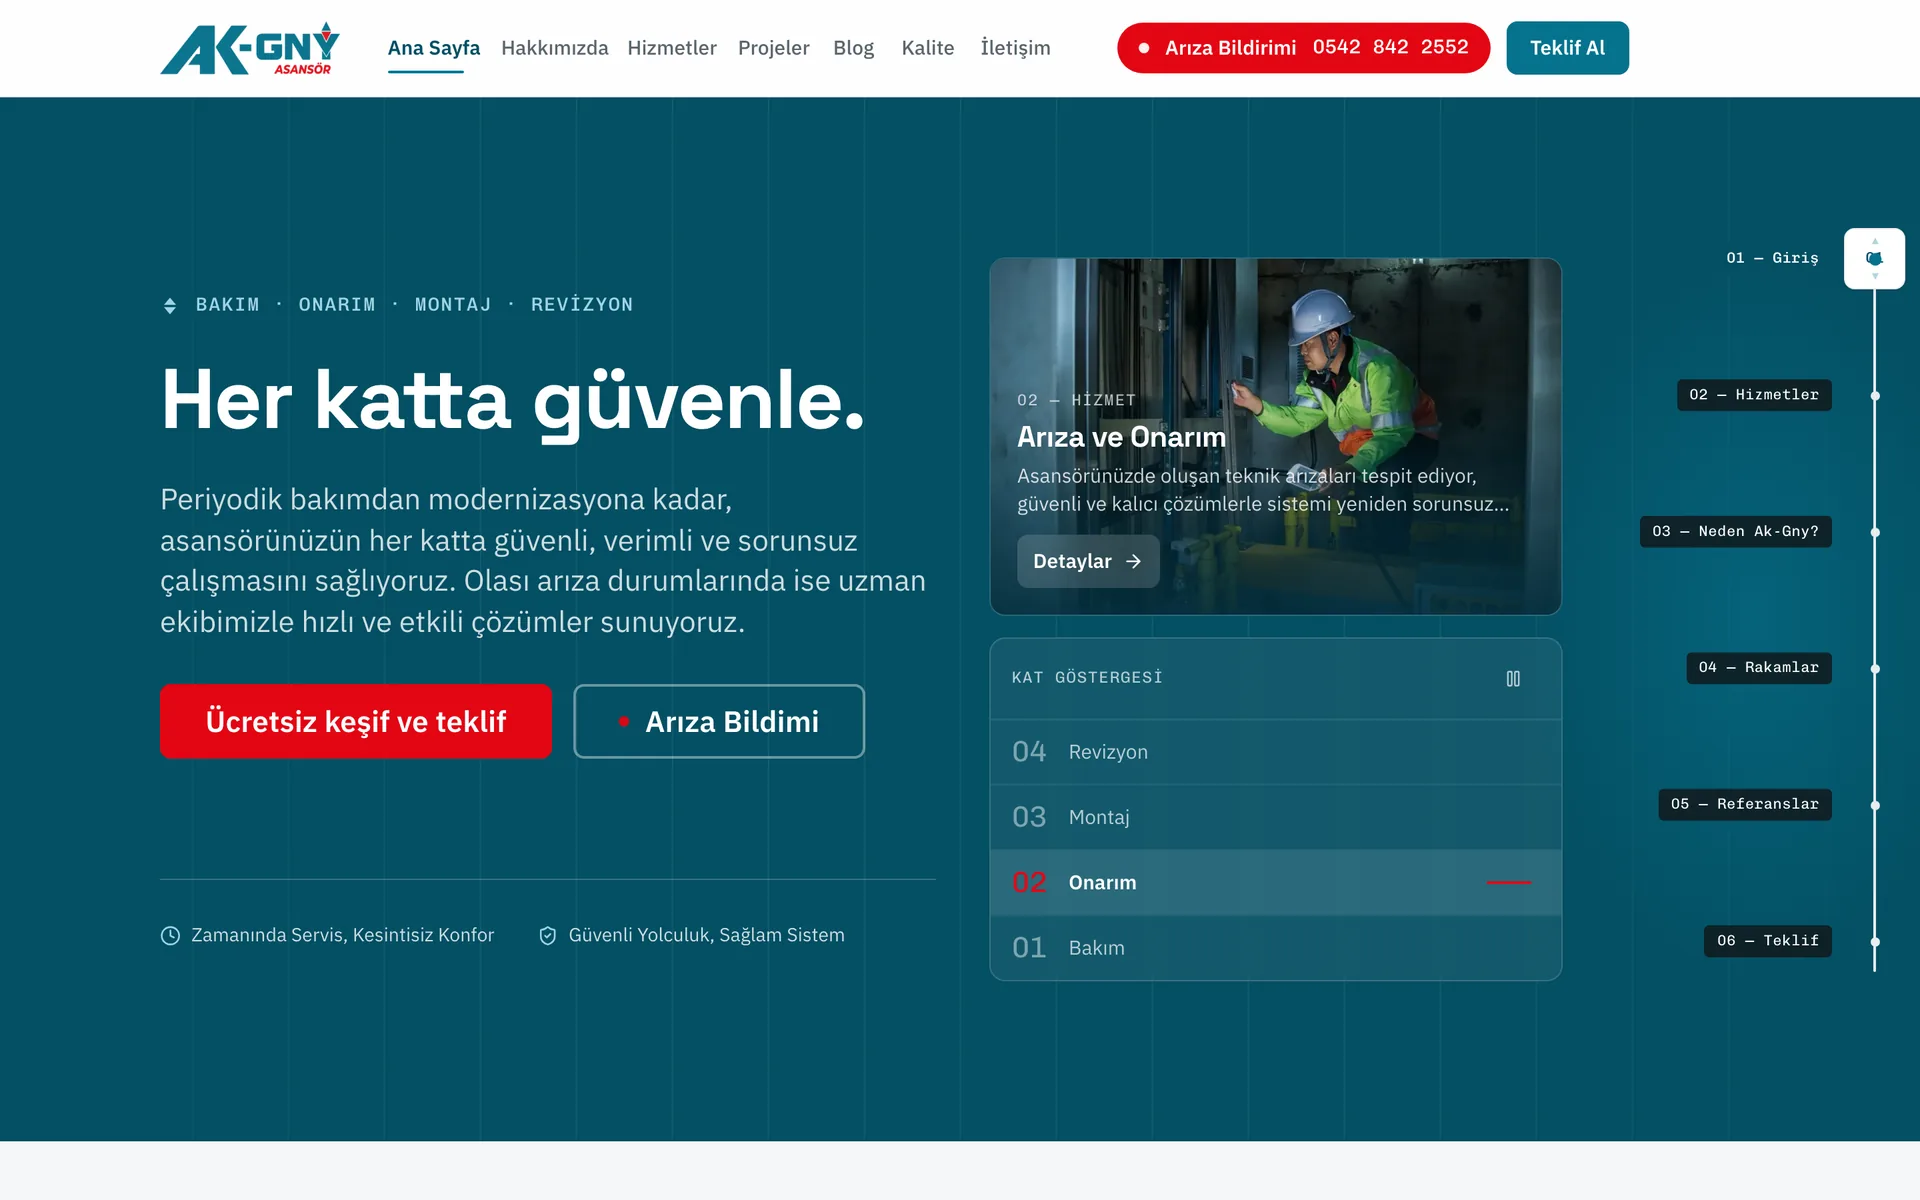The image size is (1920, 1200).
Task: Click the shield icon beside Güvenli Yolculuk
Action: coord(548,936)
